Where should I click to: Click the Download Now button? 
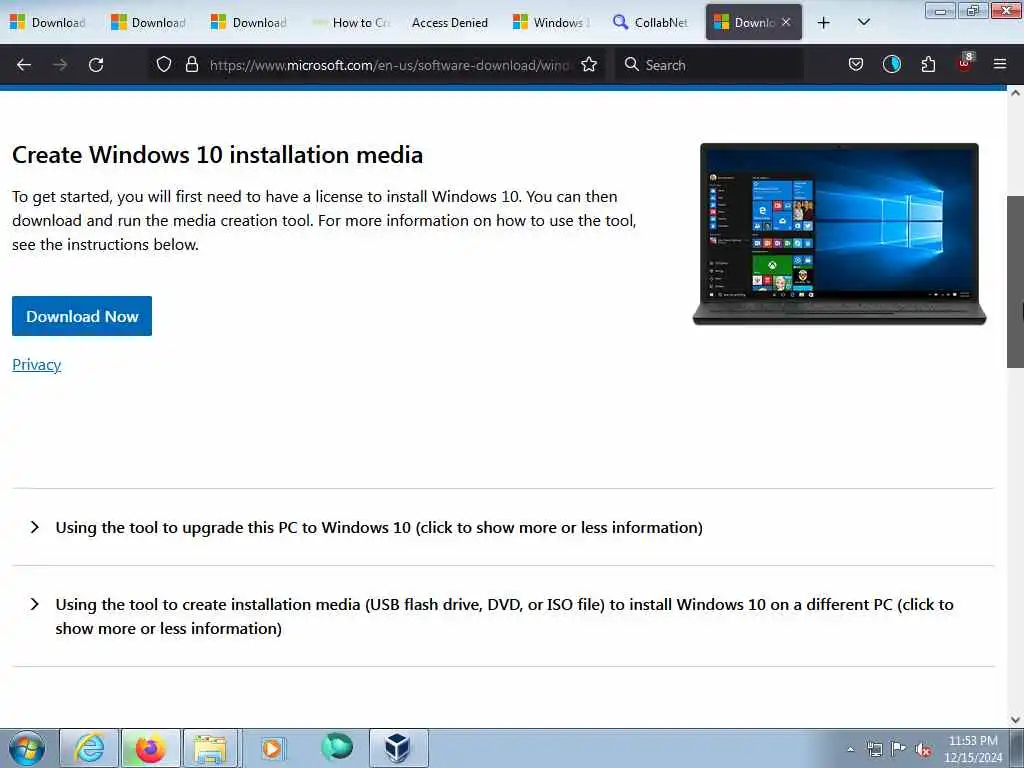82,316
